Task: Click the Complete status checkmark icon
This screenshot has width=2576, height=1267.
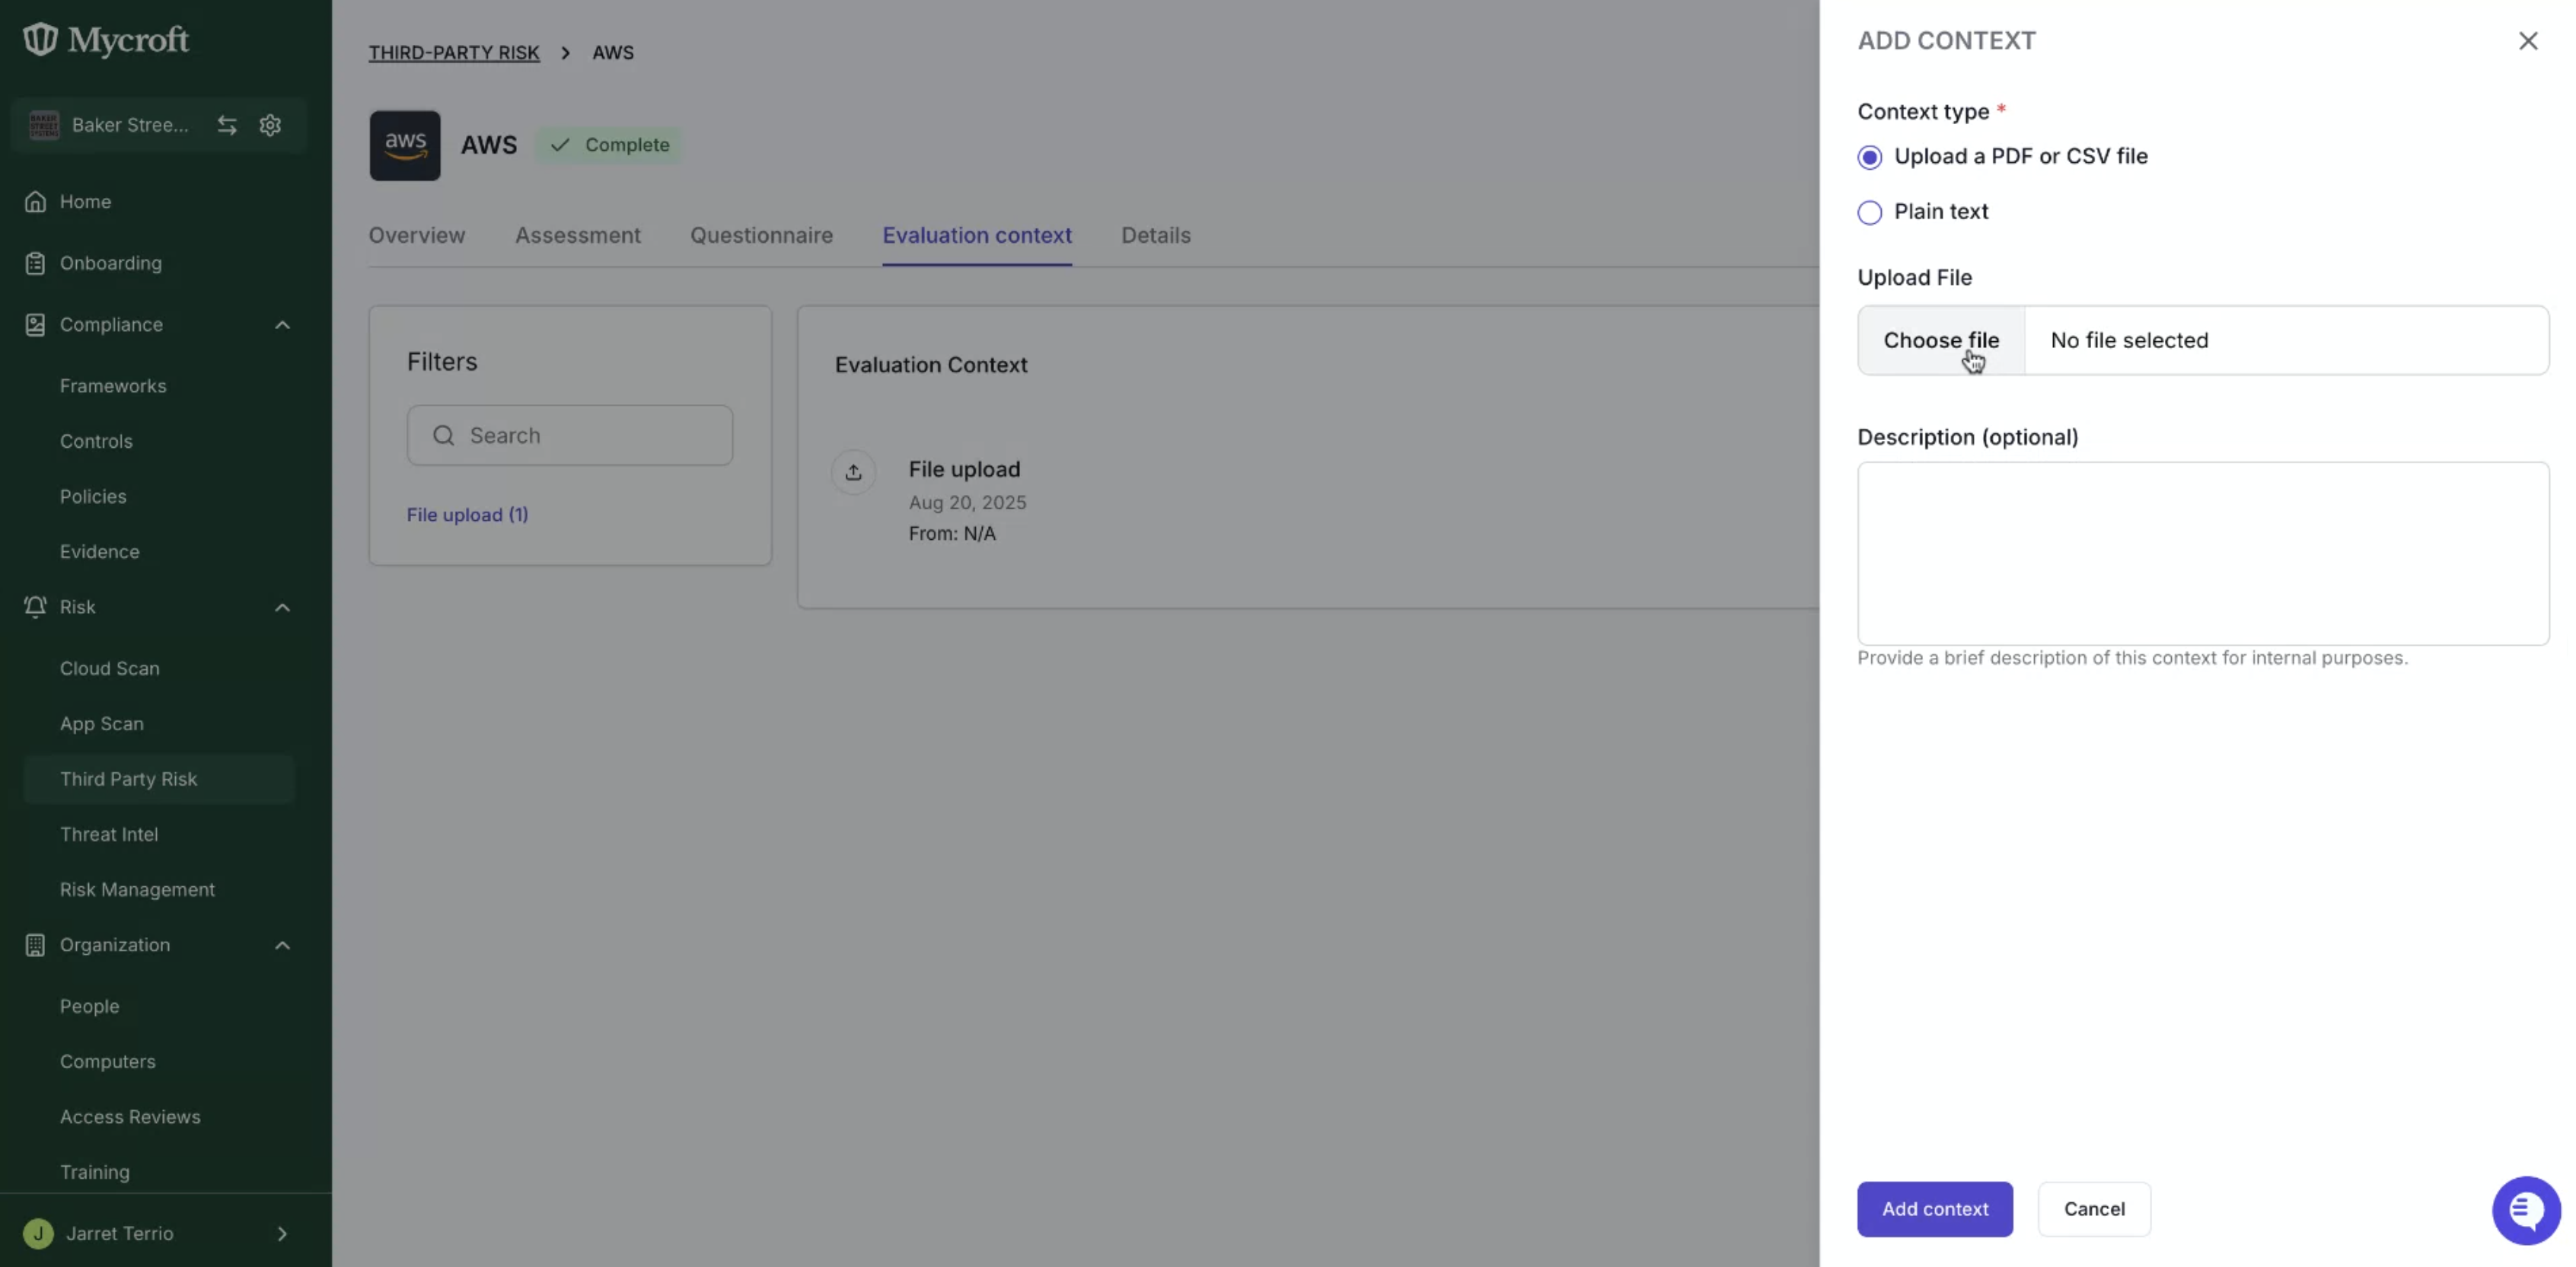Action: pyautogui.click(x=560, y=145)
